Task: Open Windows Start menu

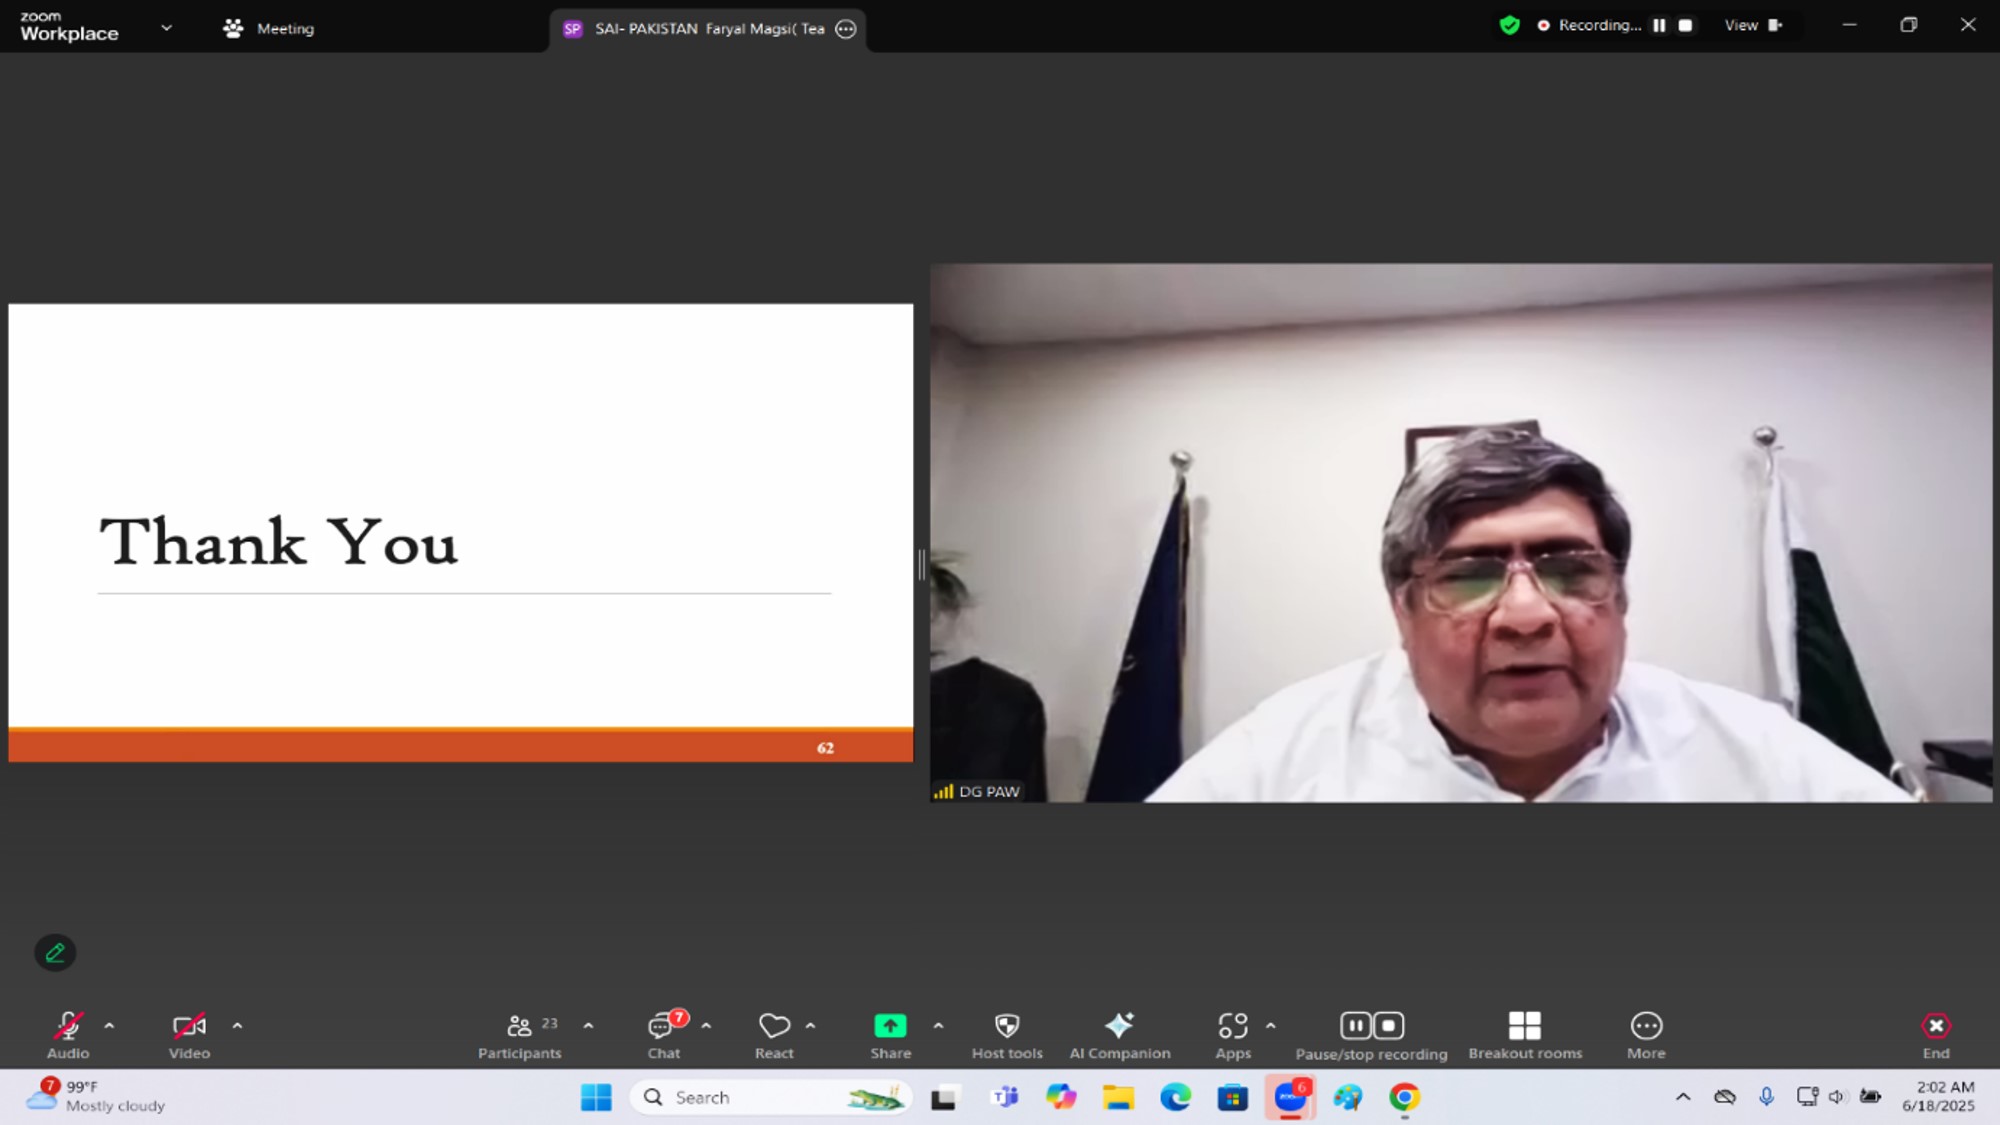Action: (x=596, y=1097)
